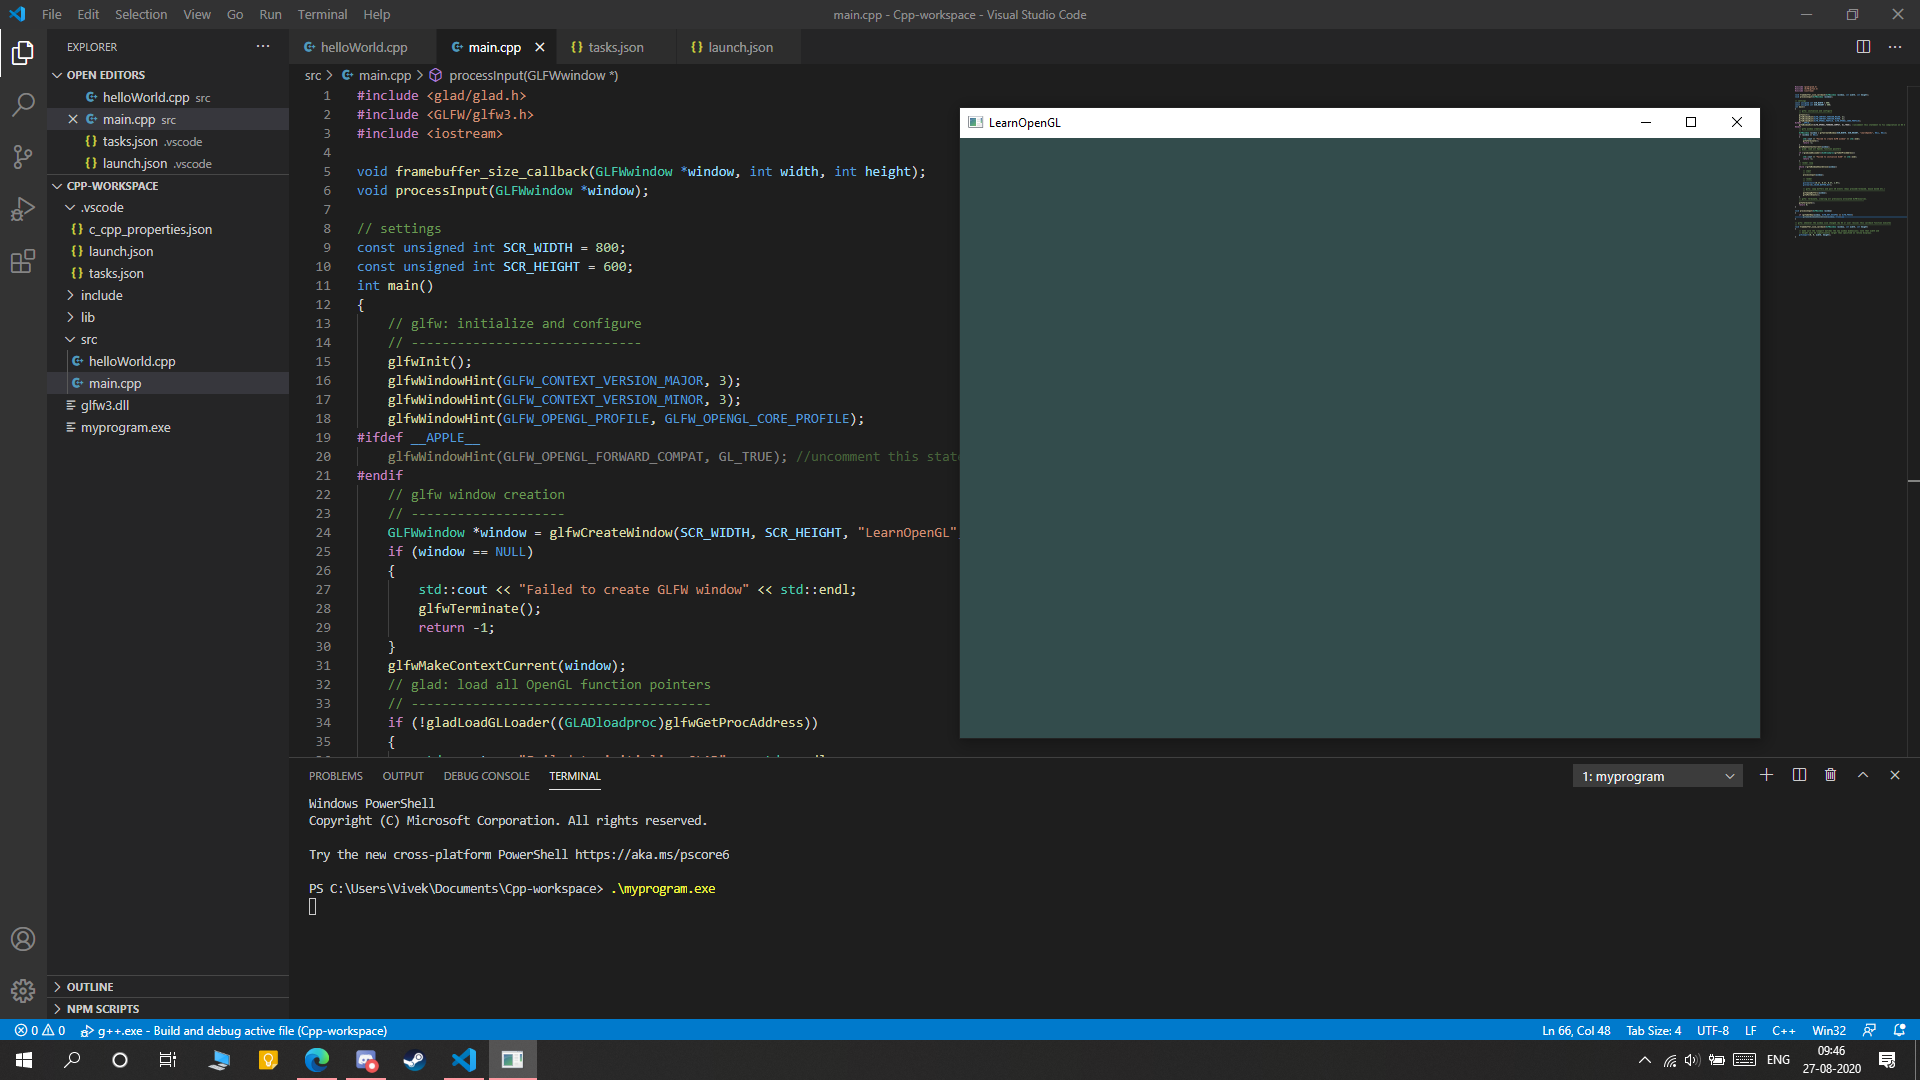Open the Search view in activity bar

[23, 104]
